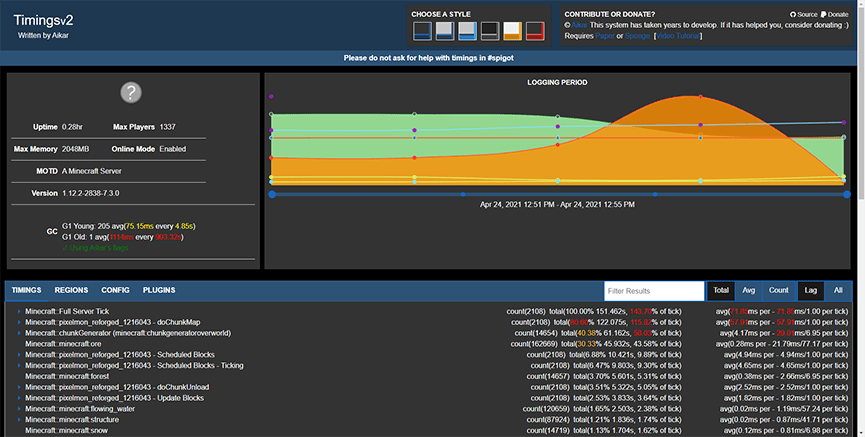
Task: Click the orange peak point on the graph
Action: (x=701, y=97)
